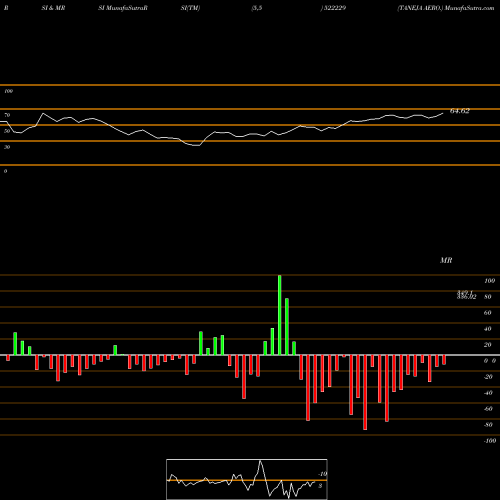This screenshot has width=500, height=500.
Task: Click the MR axis label -100
Action: click(490, 441)
